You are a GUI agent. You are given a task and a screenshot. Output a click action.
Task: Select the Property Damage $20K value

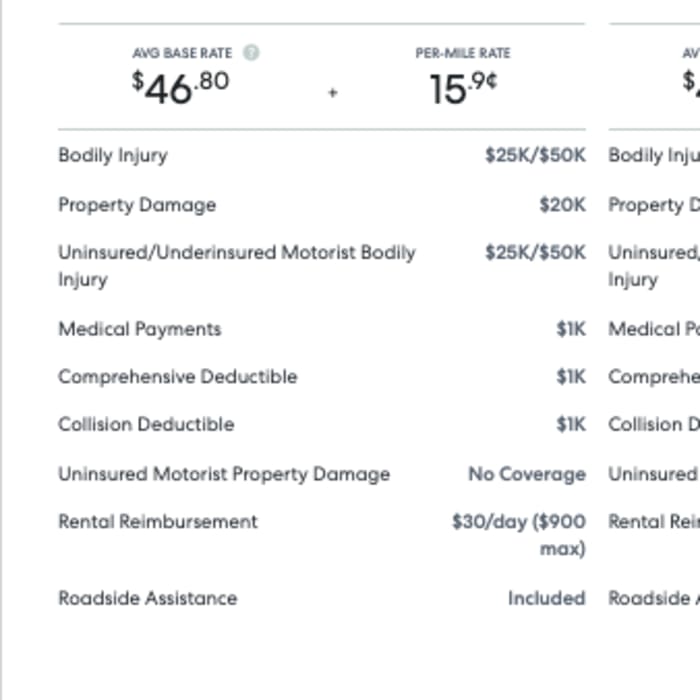click(x=562, y=205)
